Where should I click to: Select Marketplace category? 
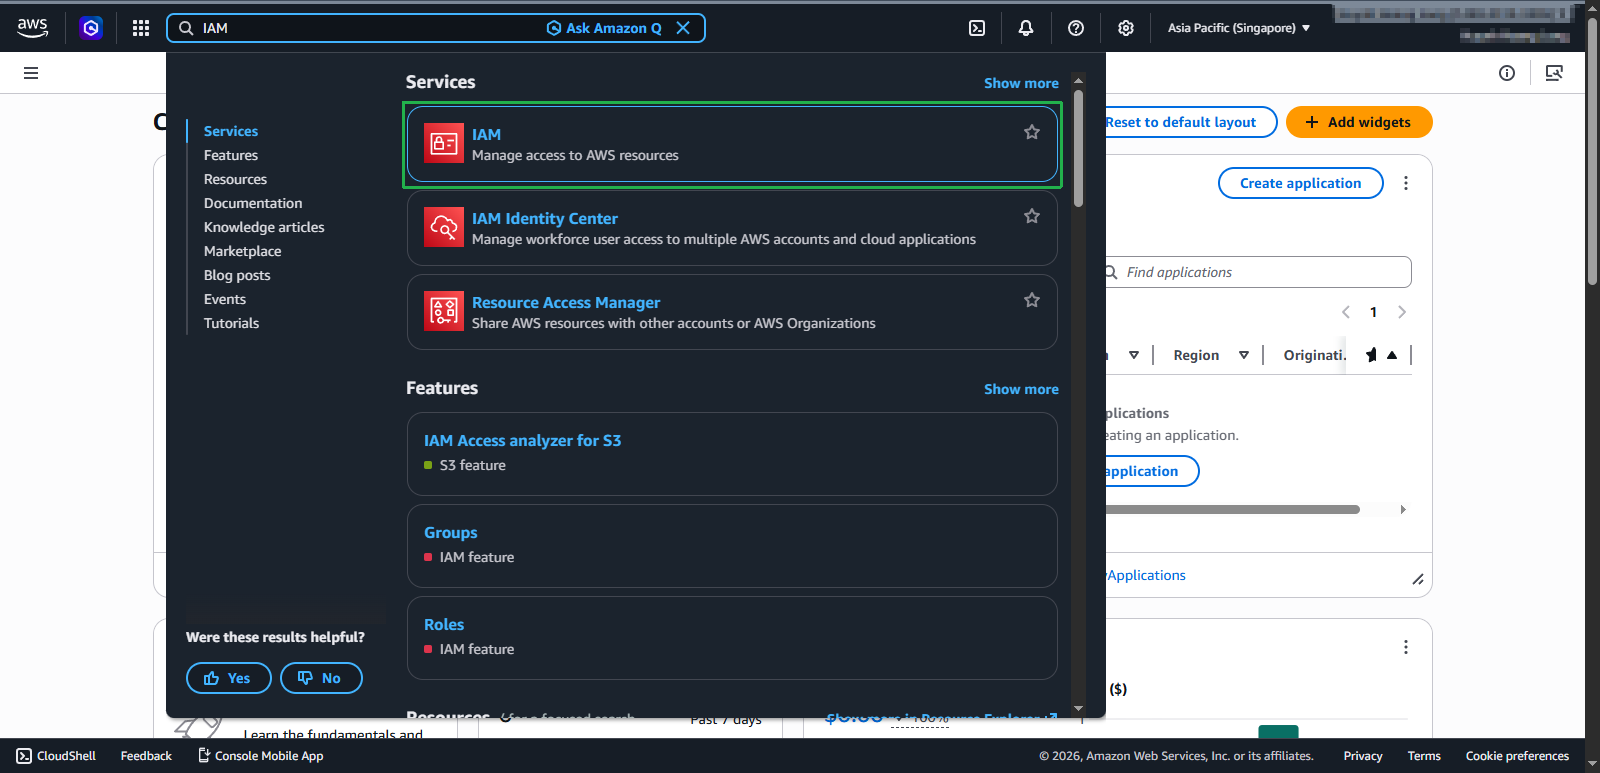point(242,251)
